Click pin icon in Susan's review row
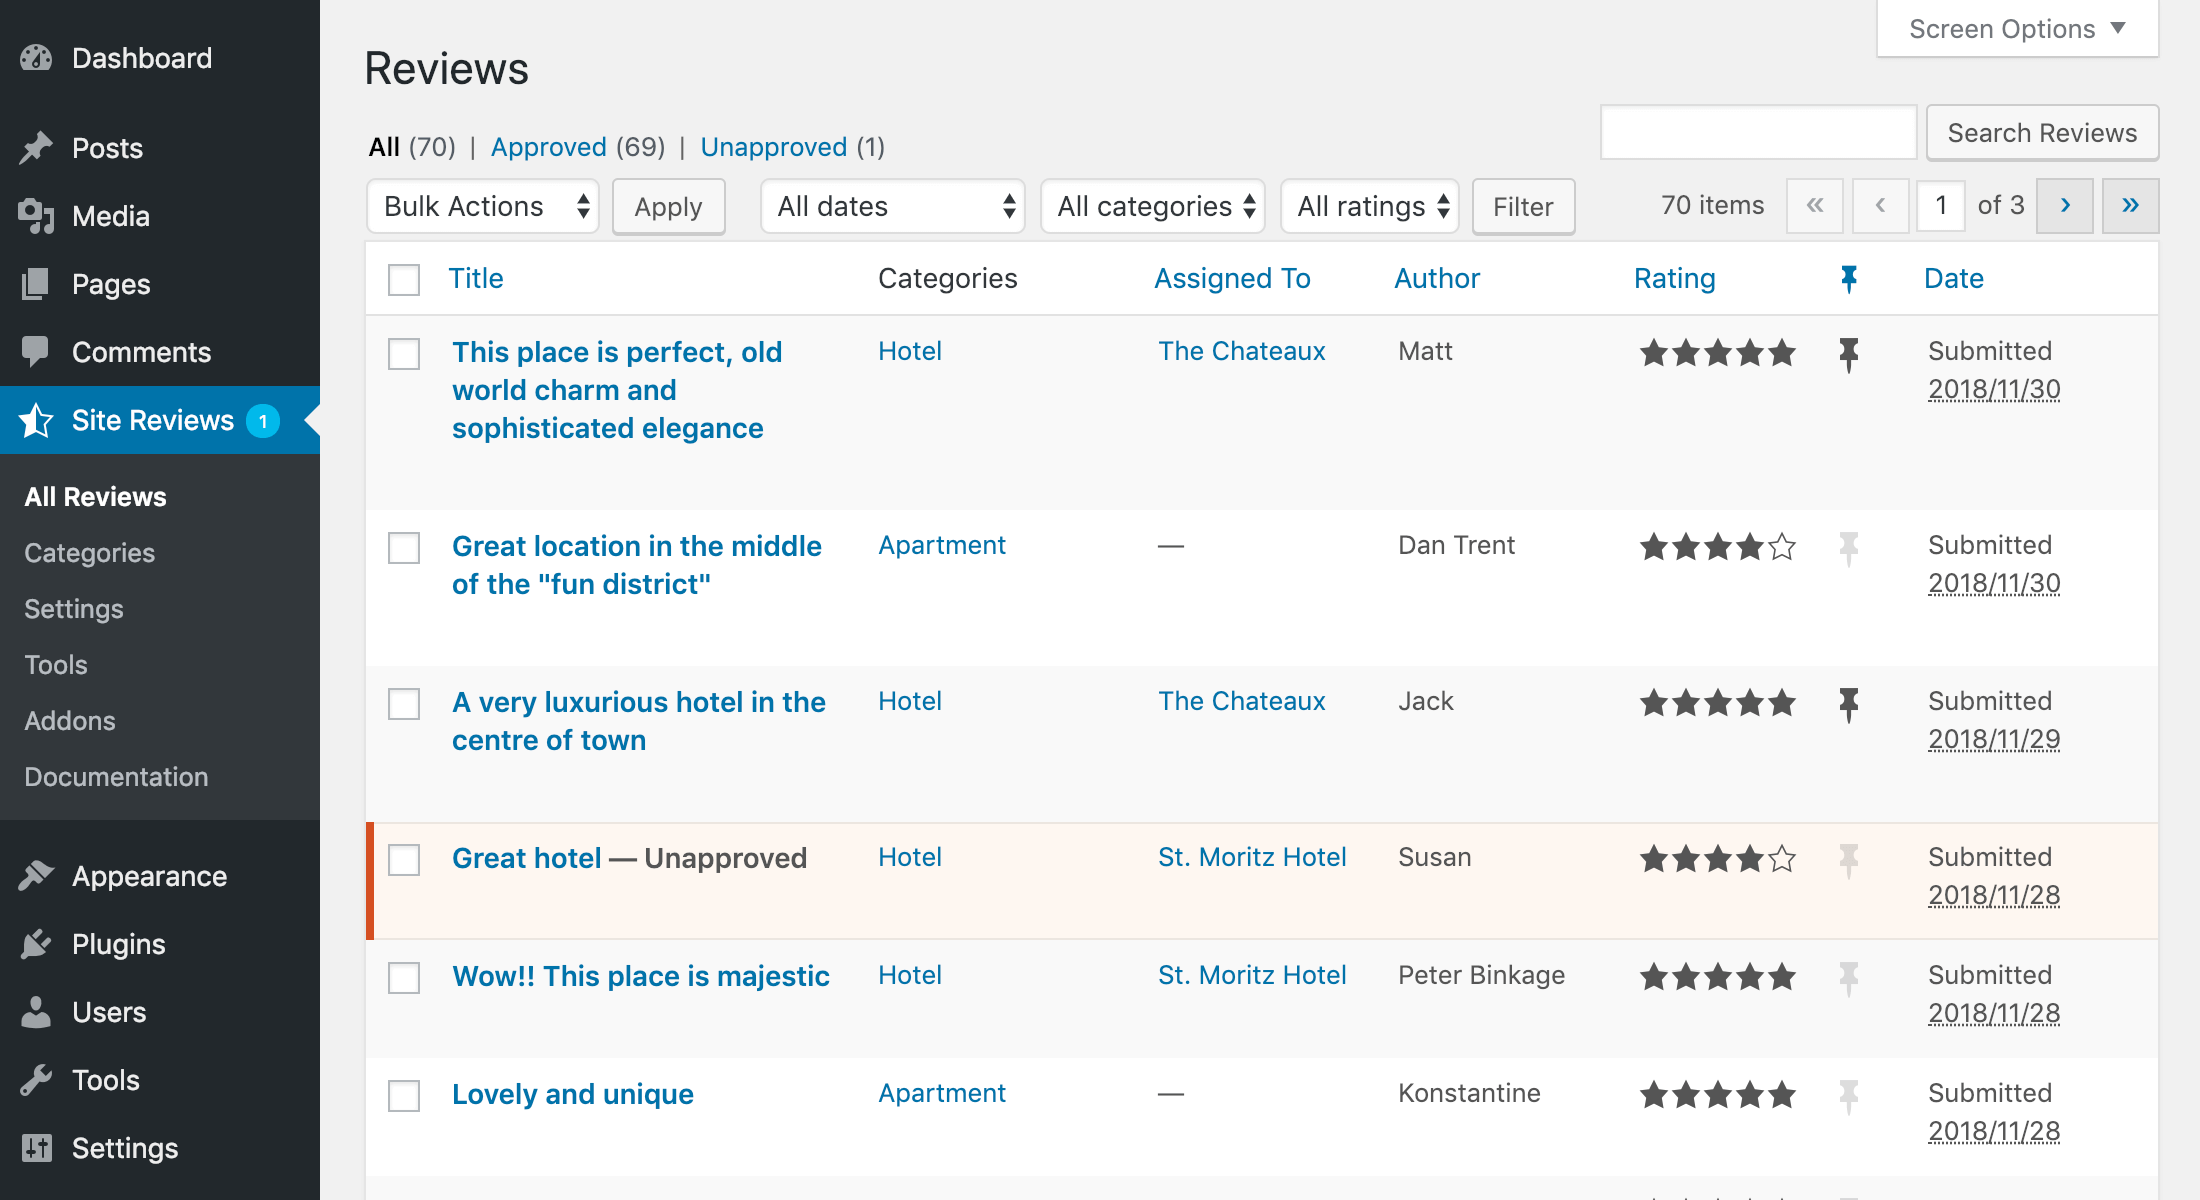2200x1200 pixels. [1848, 860]
